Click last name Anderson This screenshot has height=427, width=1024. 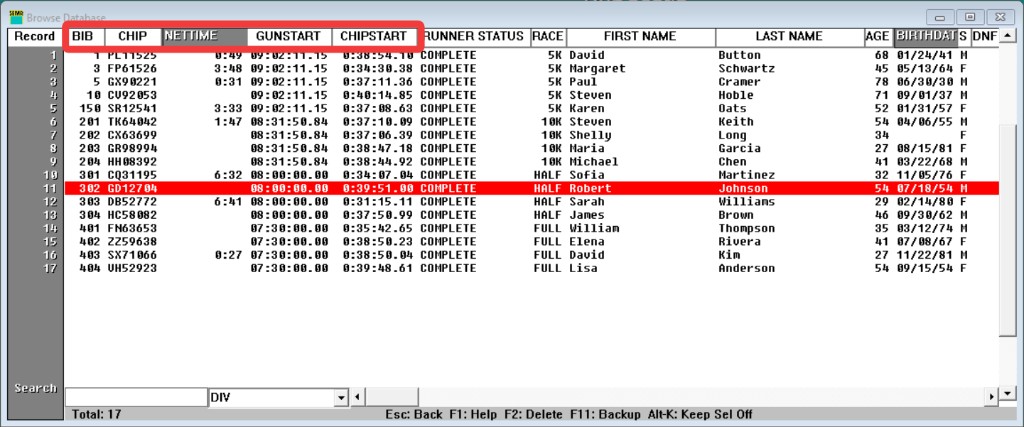click(746, 268)
